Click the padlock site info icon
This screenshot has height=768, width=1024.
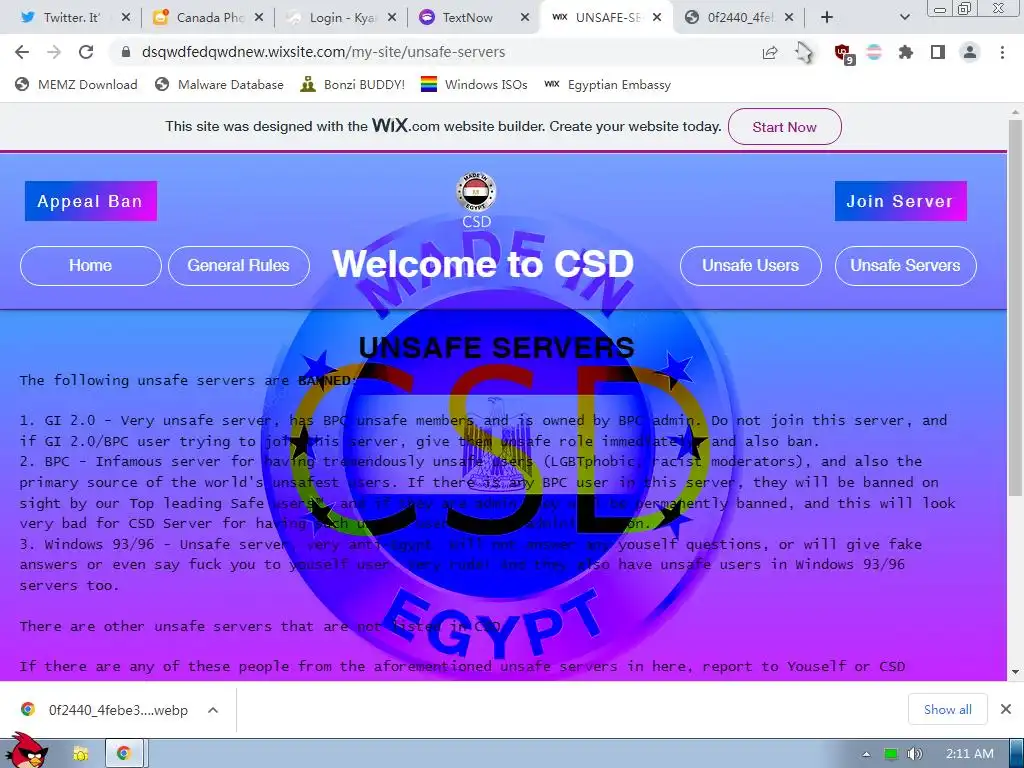pyautogui.click(x=126, y=52)
